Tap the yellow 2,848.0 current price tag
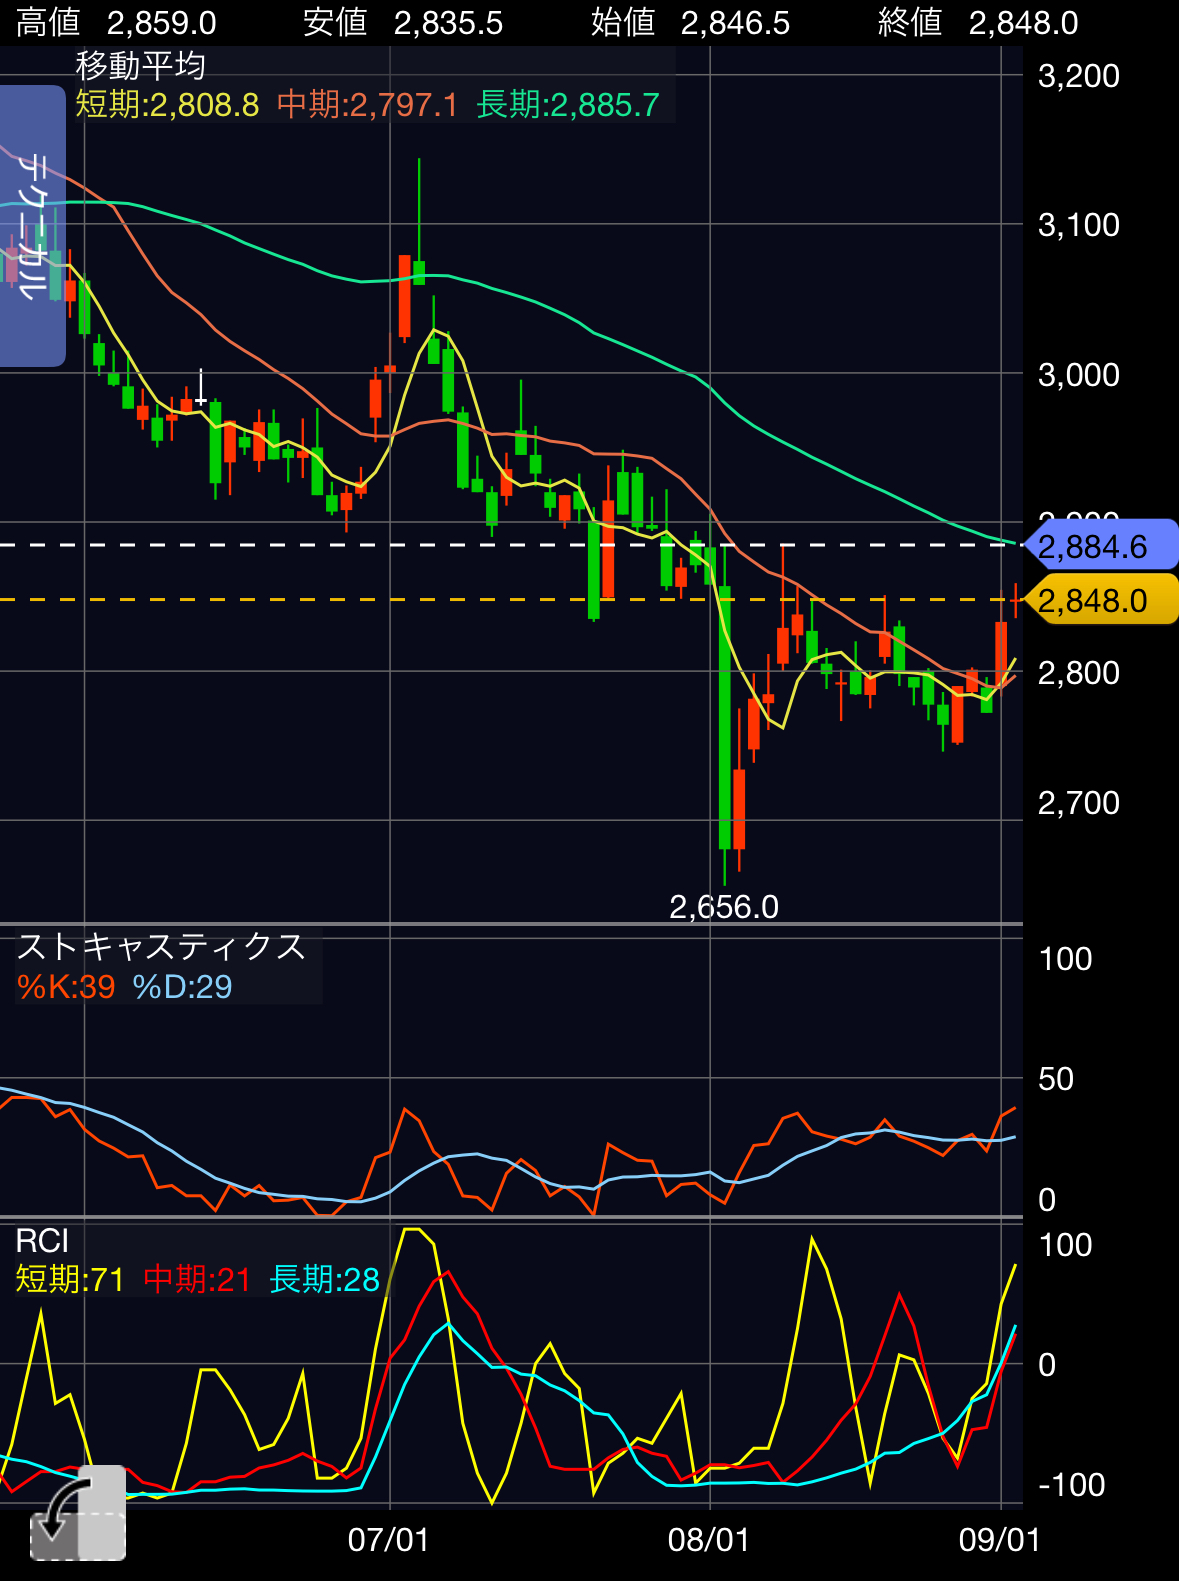1179x1581 pixels. [1098, 600]
